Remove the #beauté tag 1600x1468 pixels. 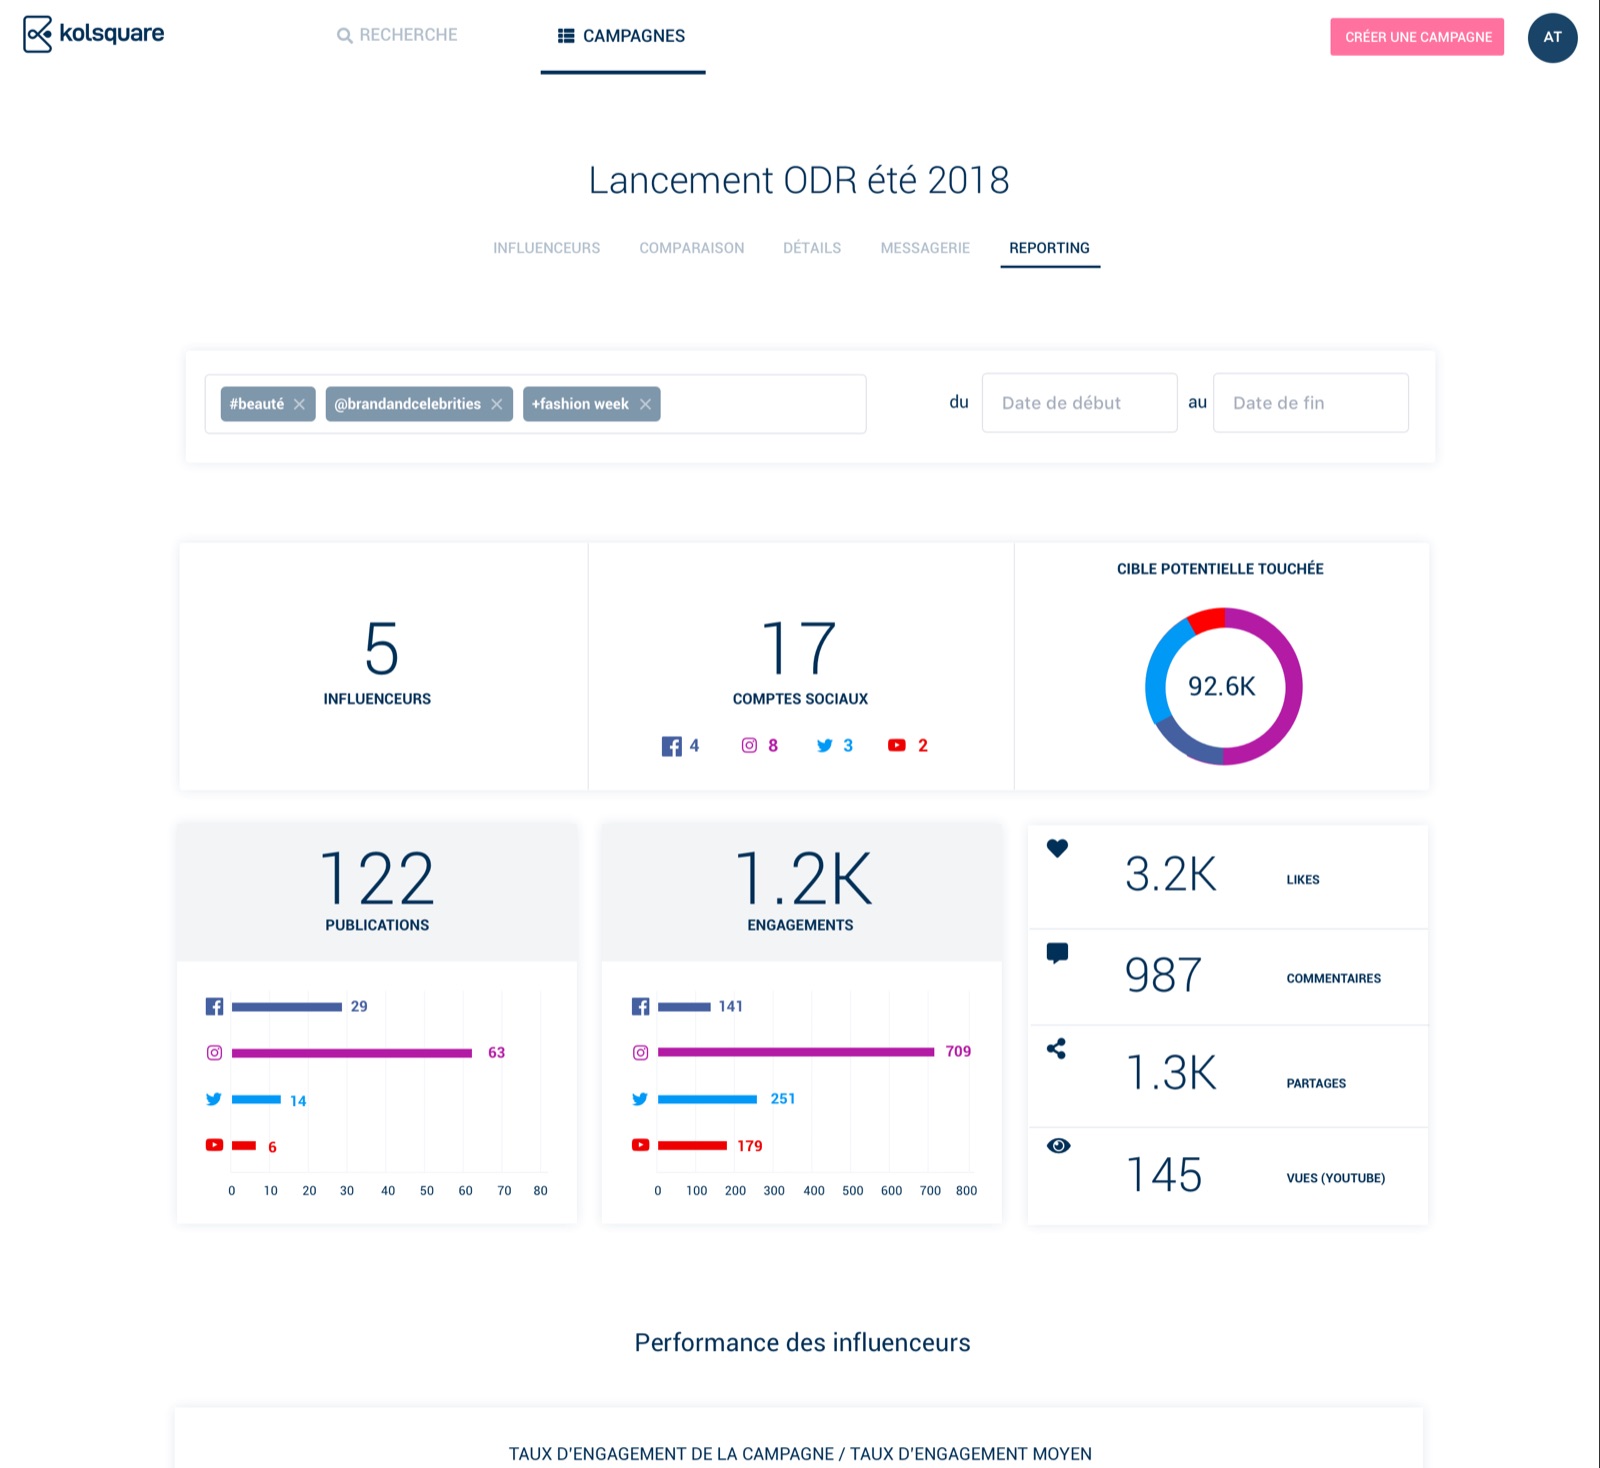(x=299, y=404)
